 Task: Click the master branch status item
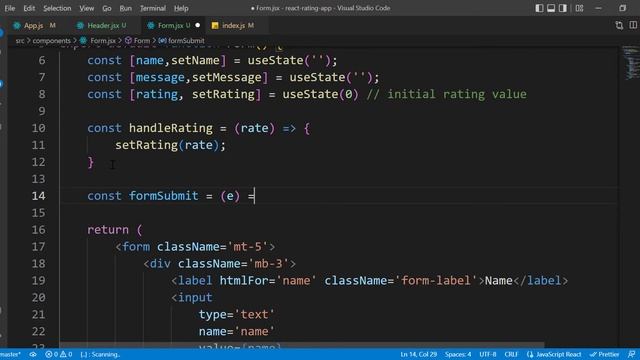[10, 354]
